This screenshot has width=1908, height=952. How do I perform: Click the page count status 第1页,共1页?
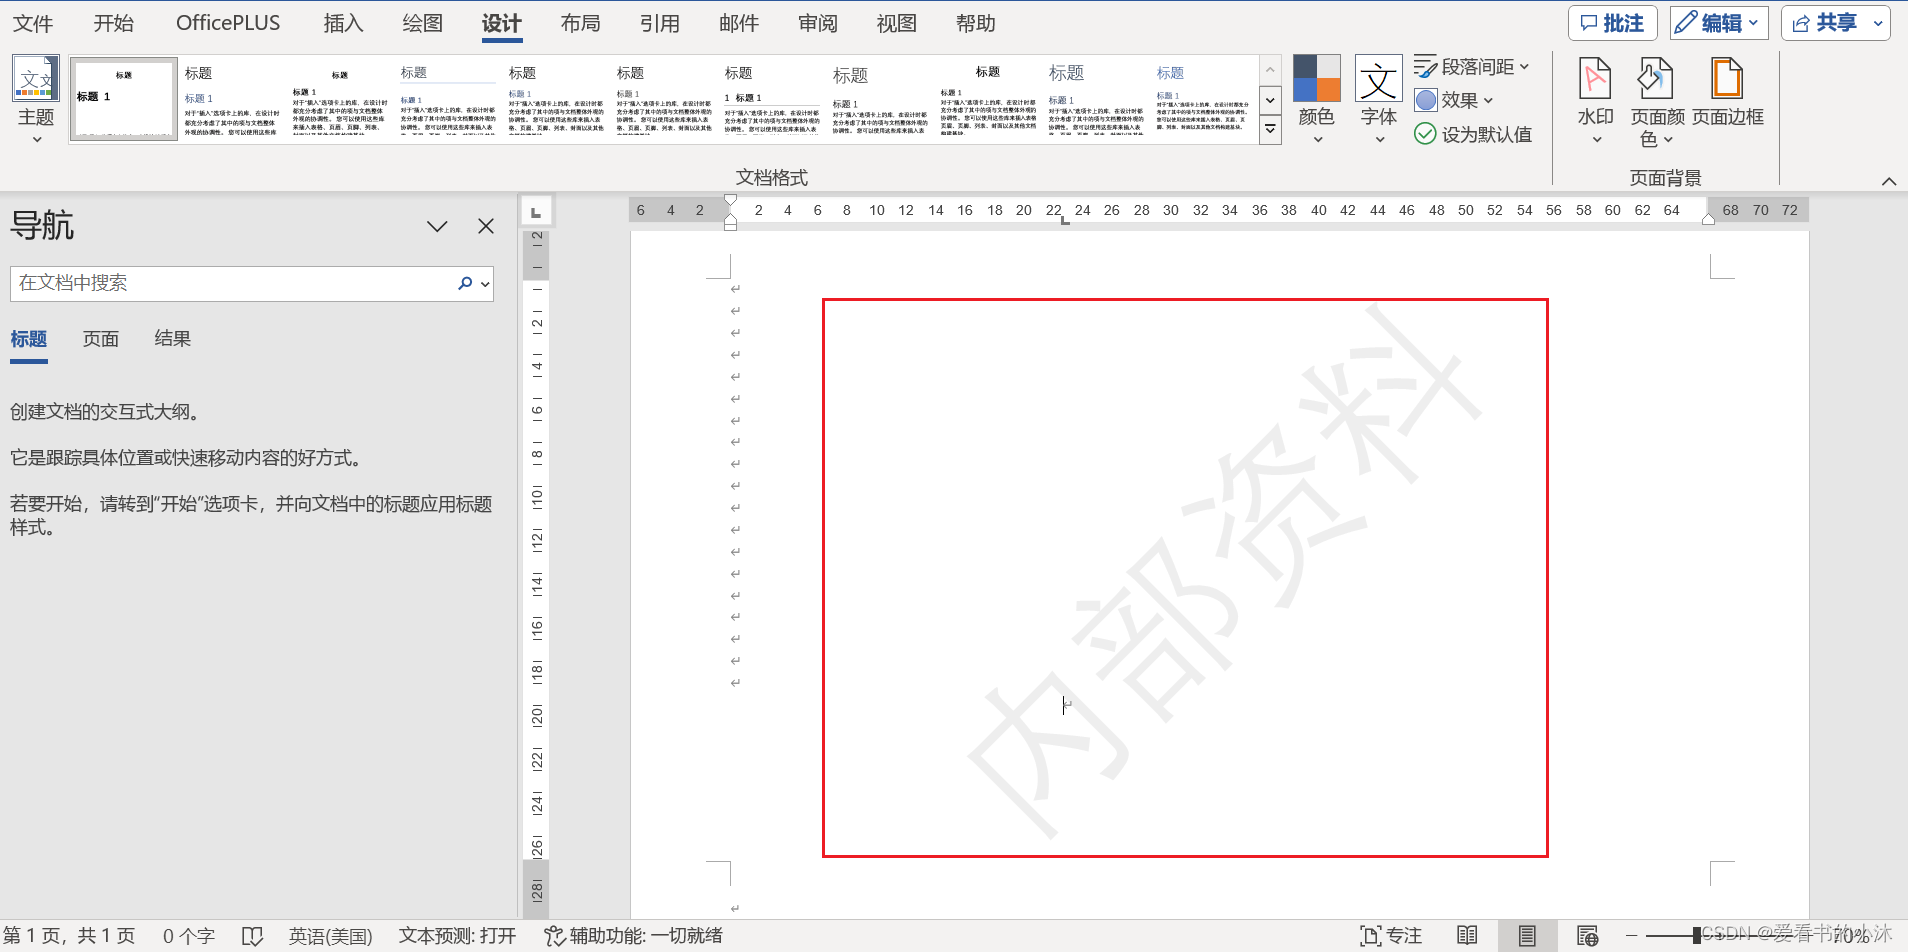[x=69, y=936]
